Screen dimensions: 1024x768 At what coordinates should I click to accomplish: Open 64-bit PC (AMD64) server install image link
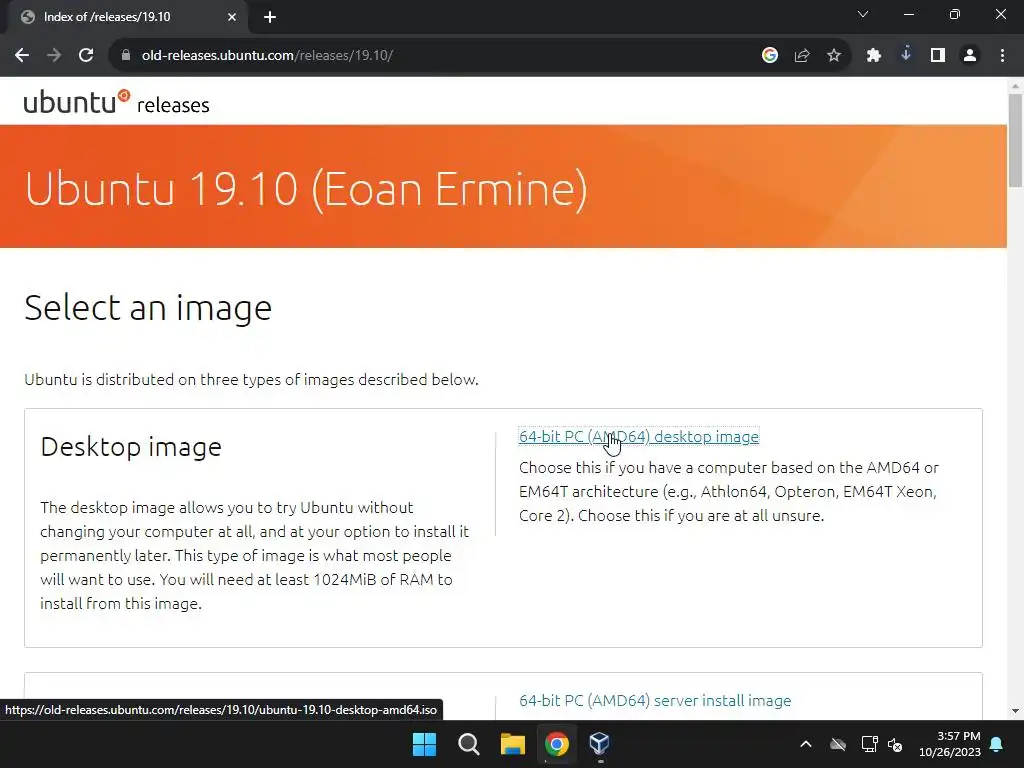point(655,700)
